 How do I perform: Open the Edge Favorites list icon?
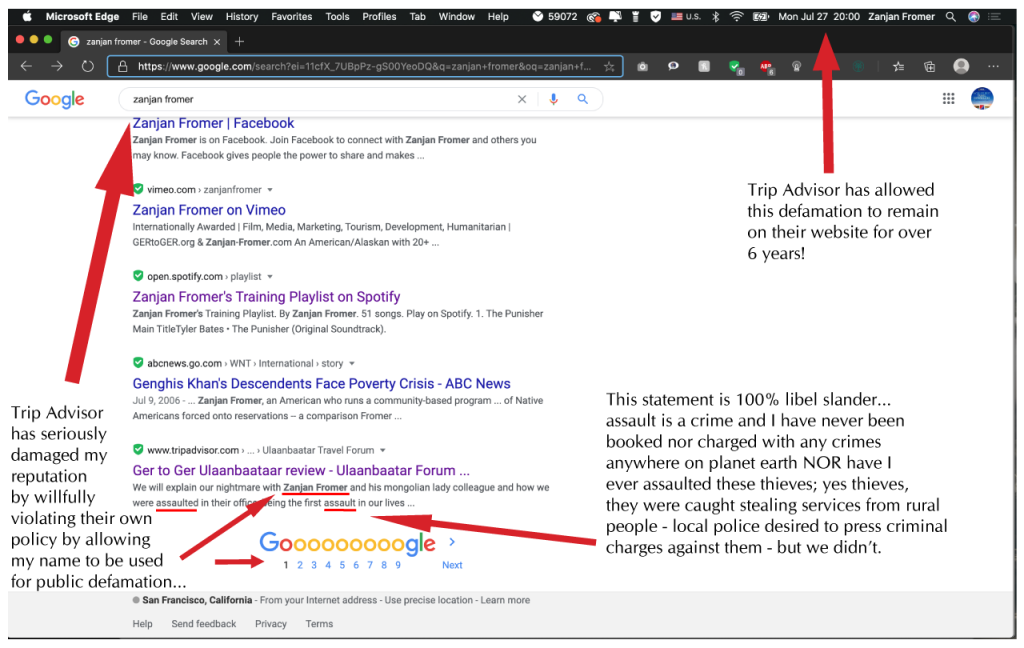899,66
